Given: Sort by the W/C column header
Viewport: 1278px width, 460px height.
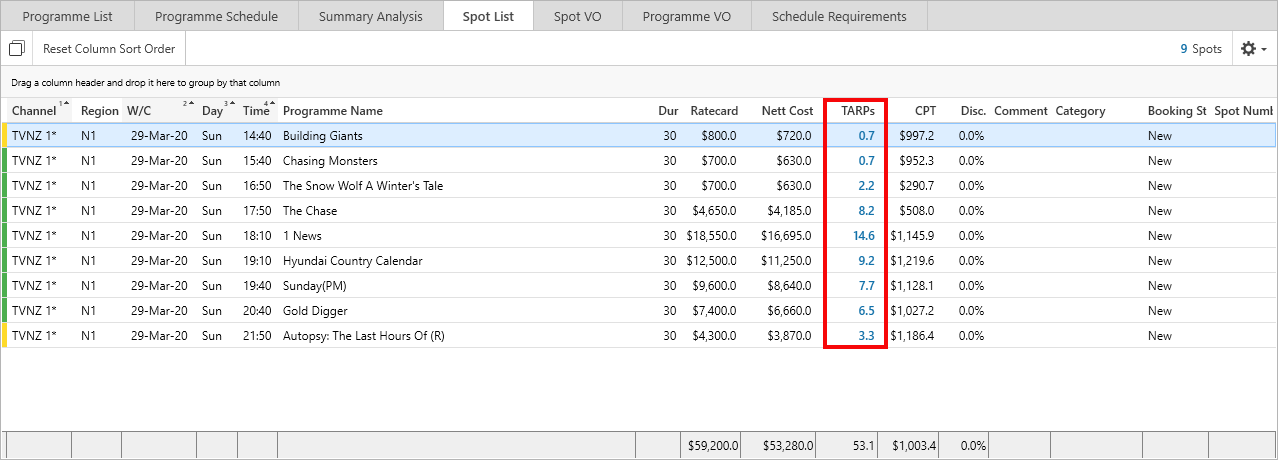Looking at the screenshot, I should click(x=160, y=111).
